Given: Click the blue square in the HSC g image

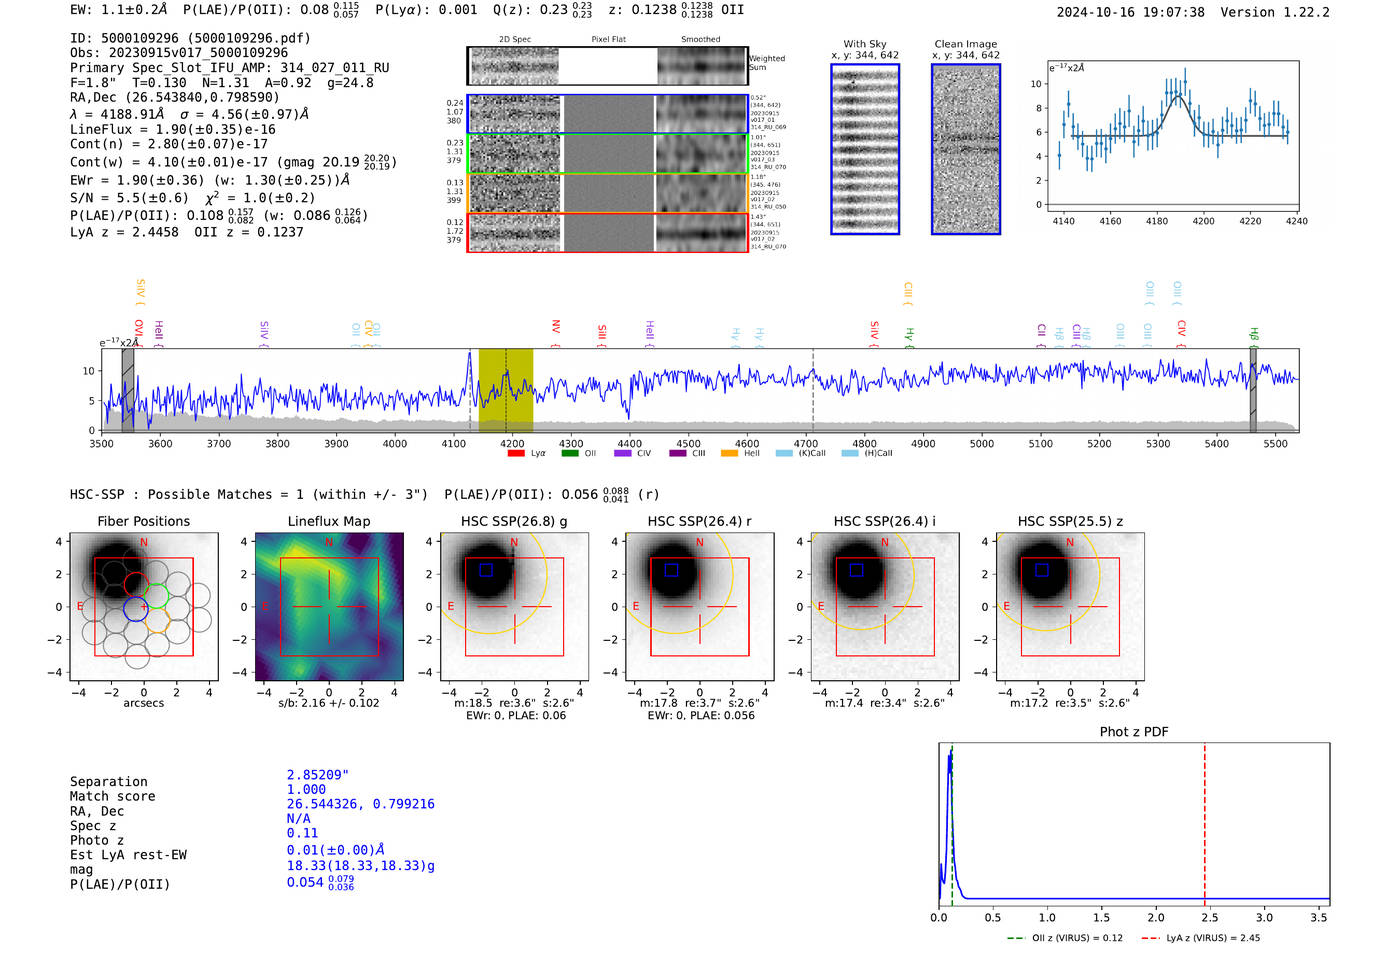Looking at the screenshot, I should point(486,570).
